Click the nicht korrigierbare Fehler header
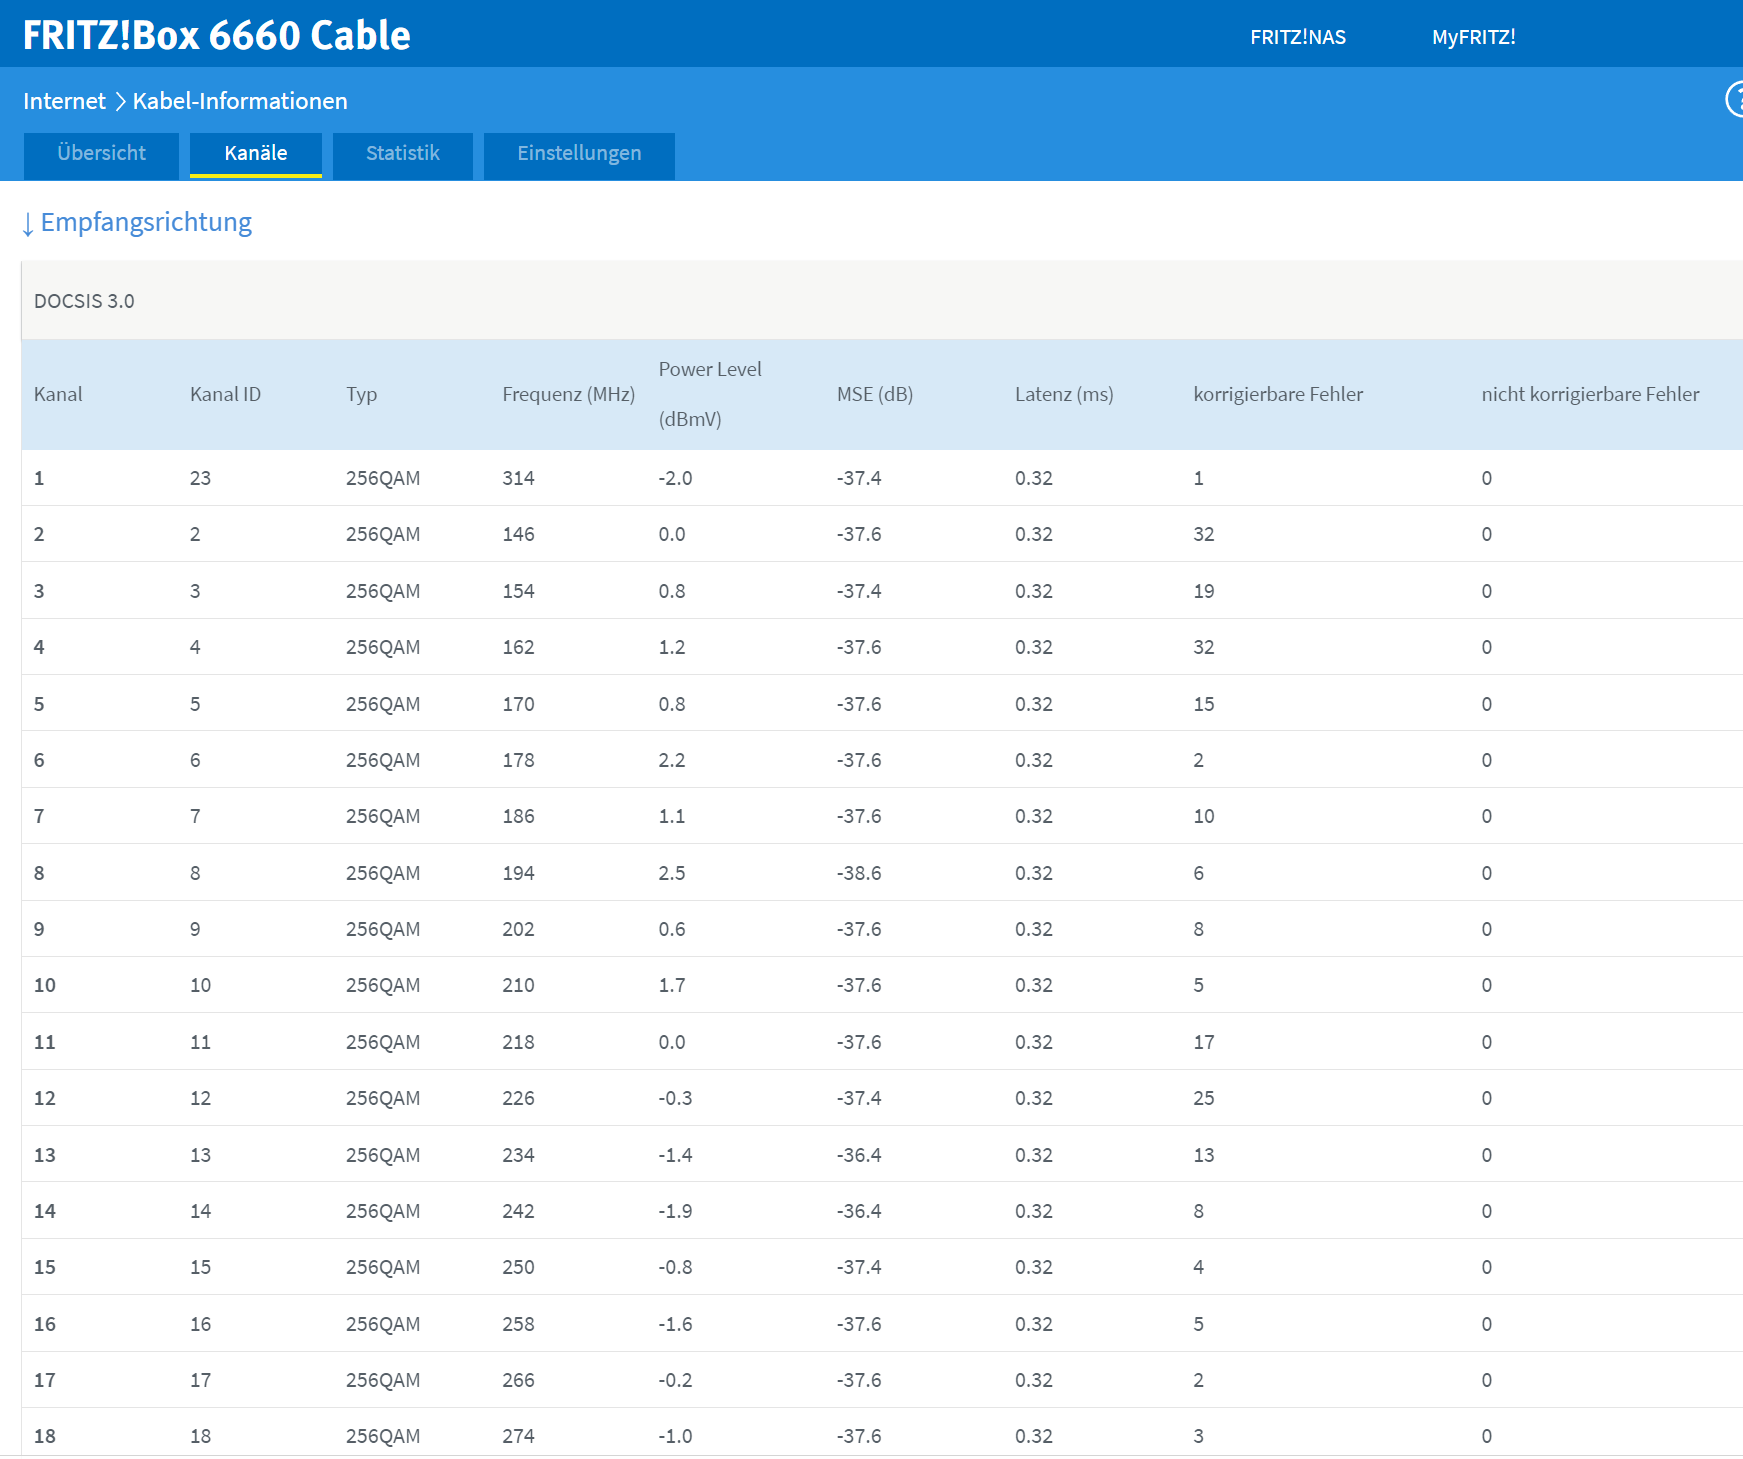Screen dimensions: 1743x1459 click(1590, 394)
